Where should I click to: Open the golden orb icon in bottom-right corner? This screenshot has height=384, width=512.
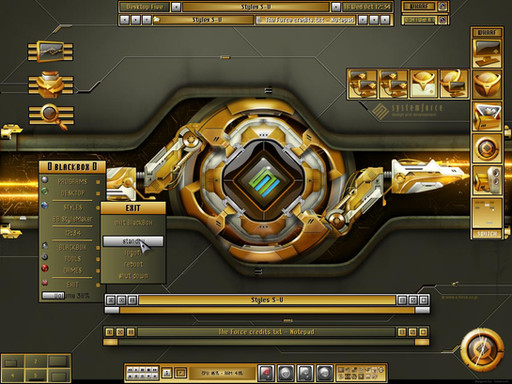pos(481,350)
